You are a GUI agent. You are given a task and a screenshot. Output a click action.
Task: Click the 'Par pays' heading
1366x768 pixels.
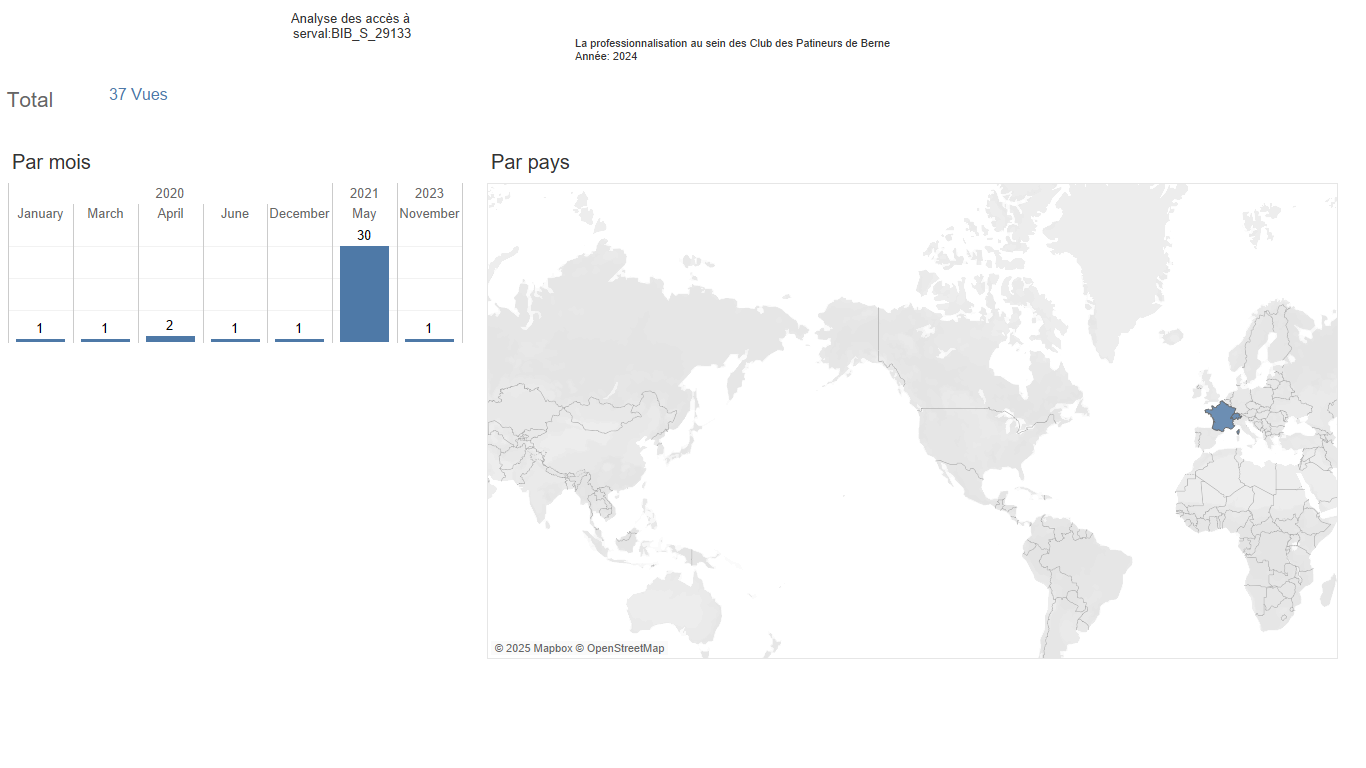coord(530,162)
